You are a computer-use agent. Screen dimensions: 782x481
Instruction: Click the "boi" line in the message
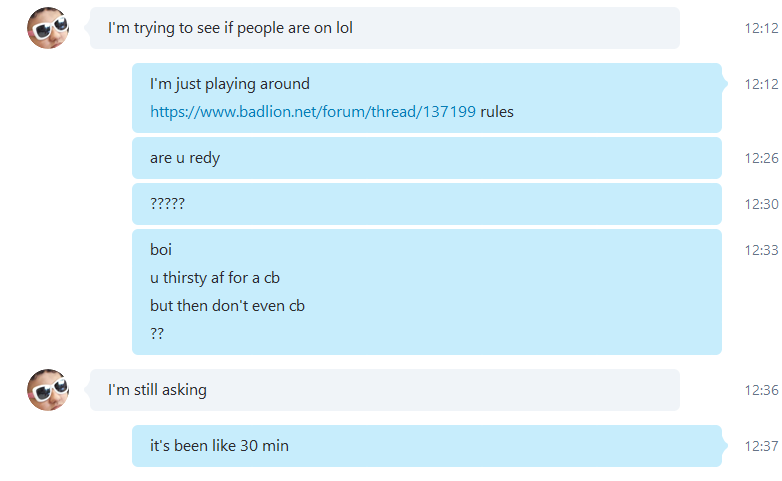pos(161,249)
